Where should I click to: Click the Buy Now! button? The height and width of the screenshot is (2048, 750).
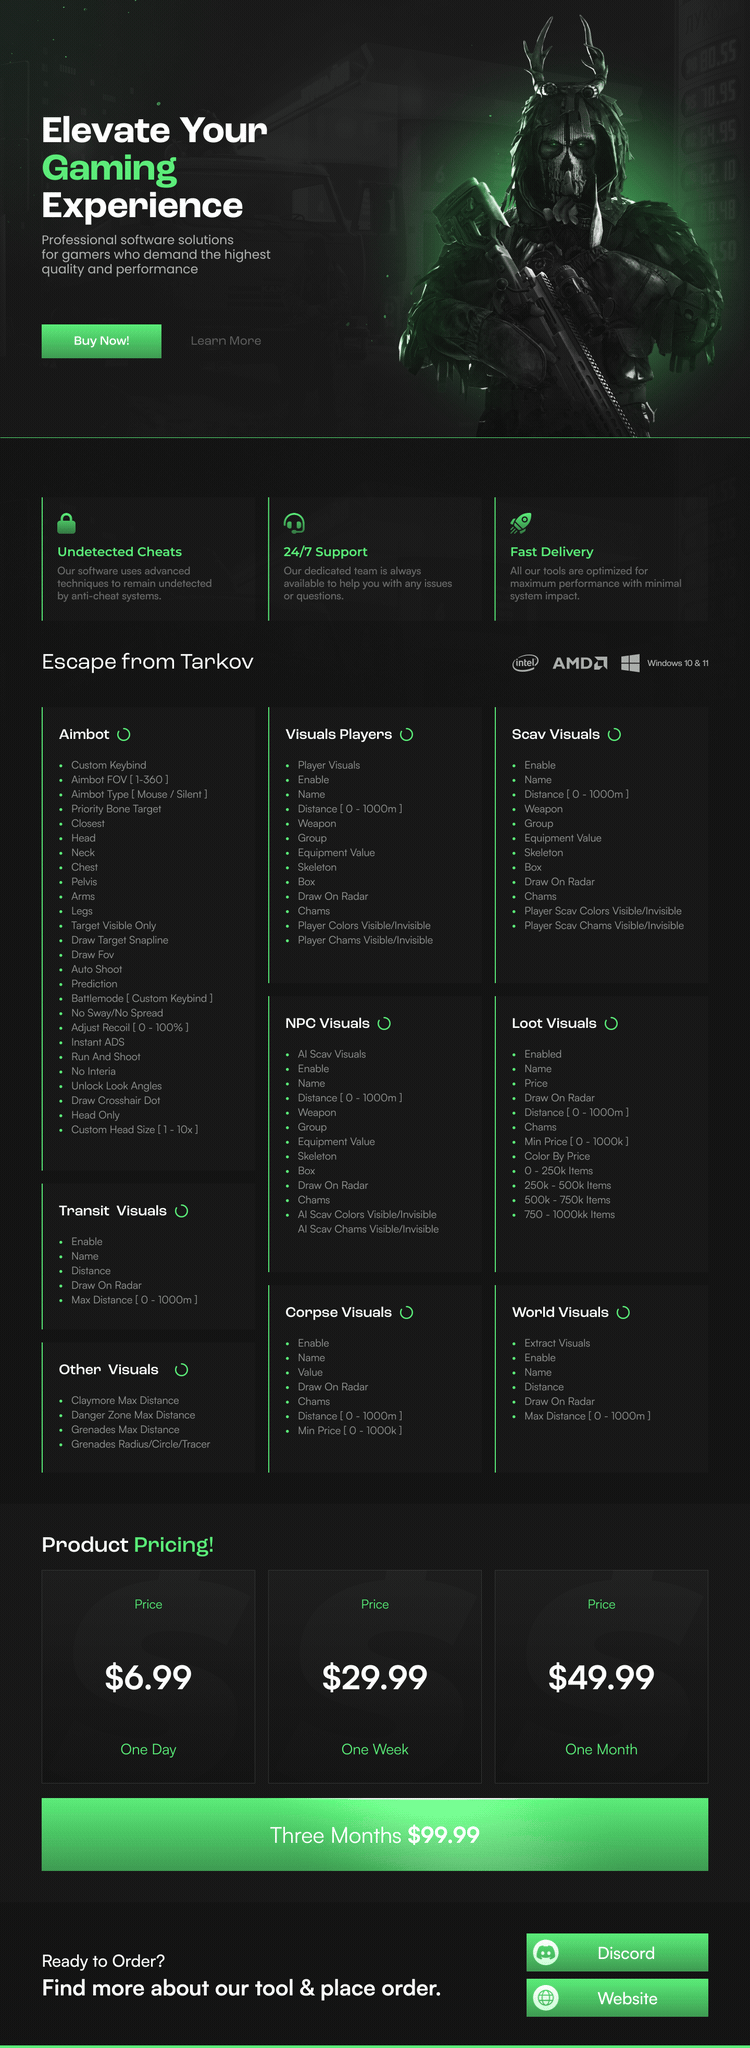(x=101, y=341)
